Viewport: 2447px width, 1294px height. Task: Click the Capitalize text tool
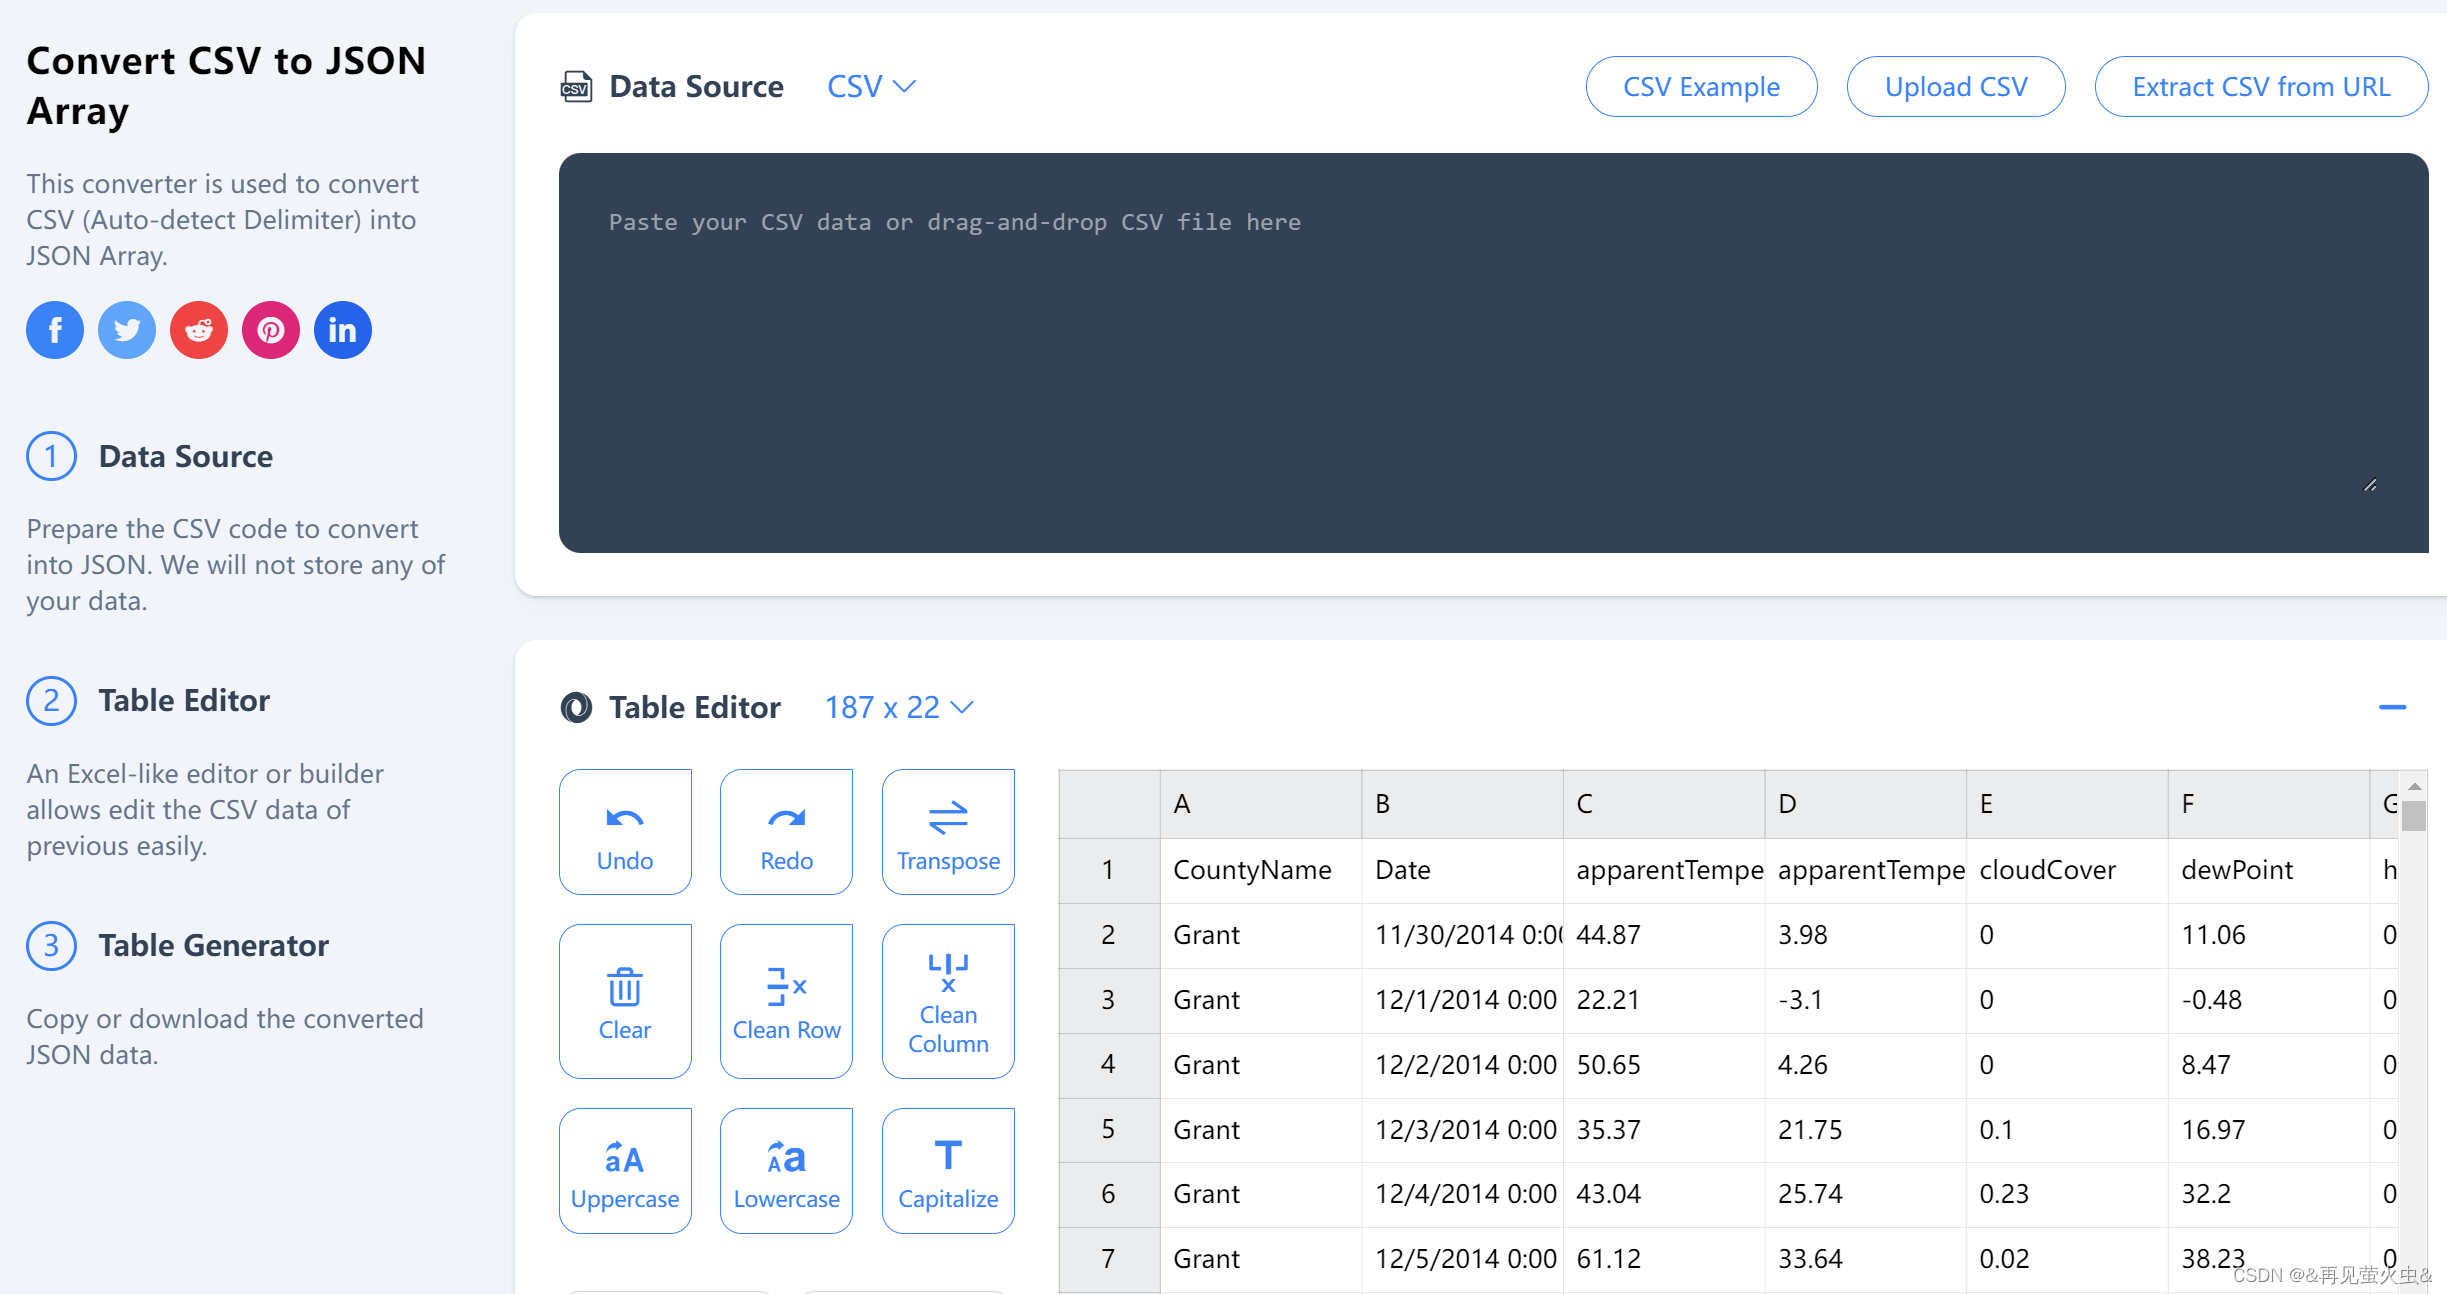(x=948, y=1171)
